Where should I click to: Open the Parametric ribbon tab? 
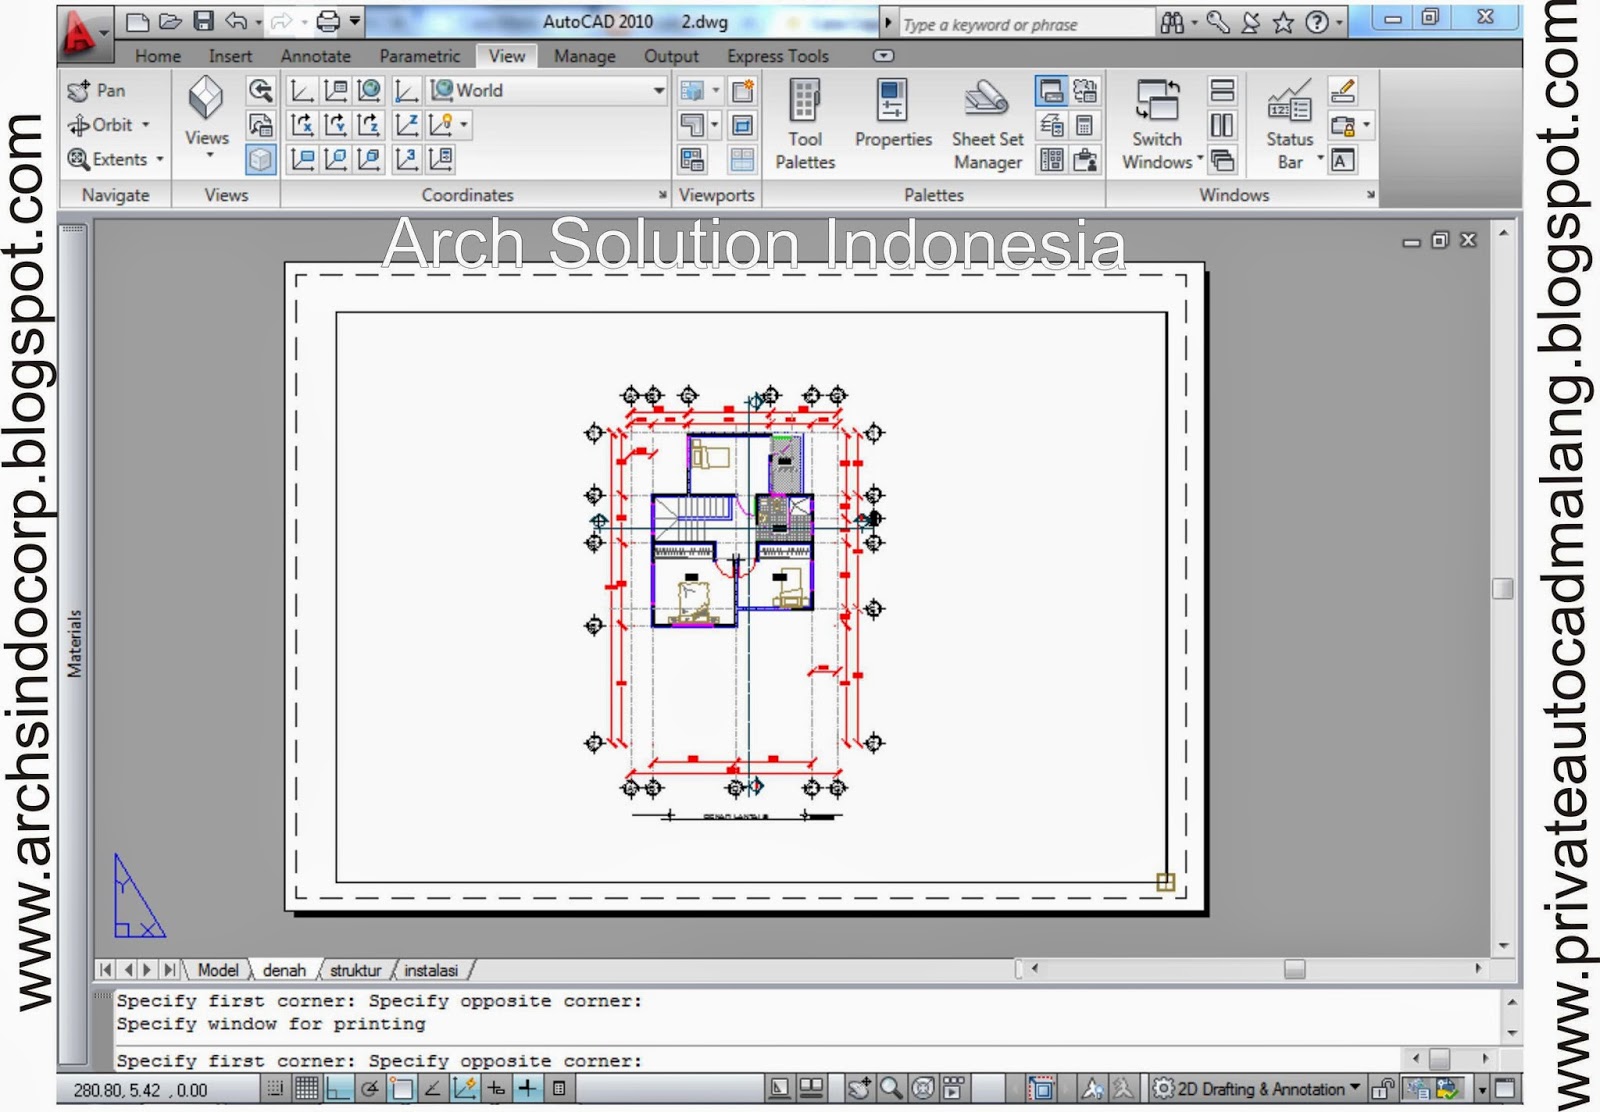[420, 56]
